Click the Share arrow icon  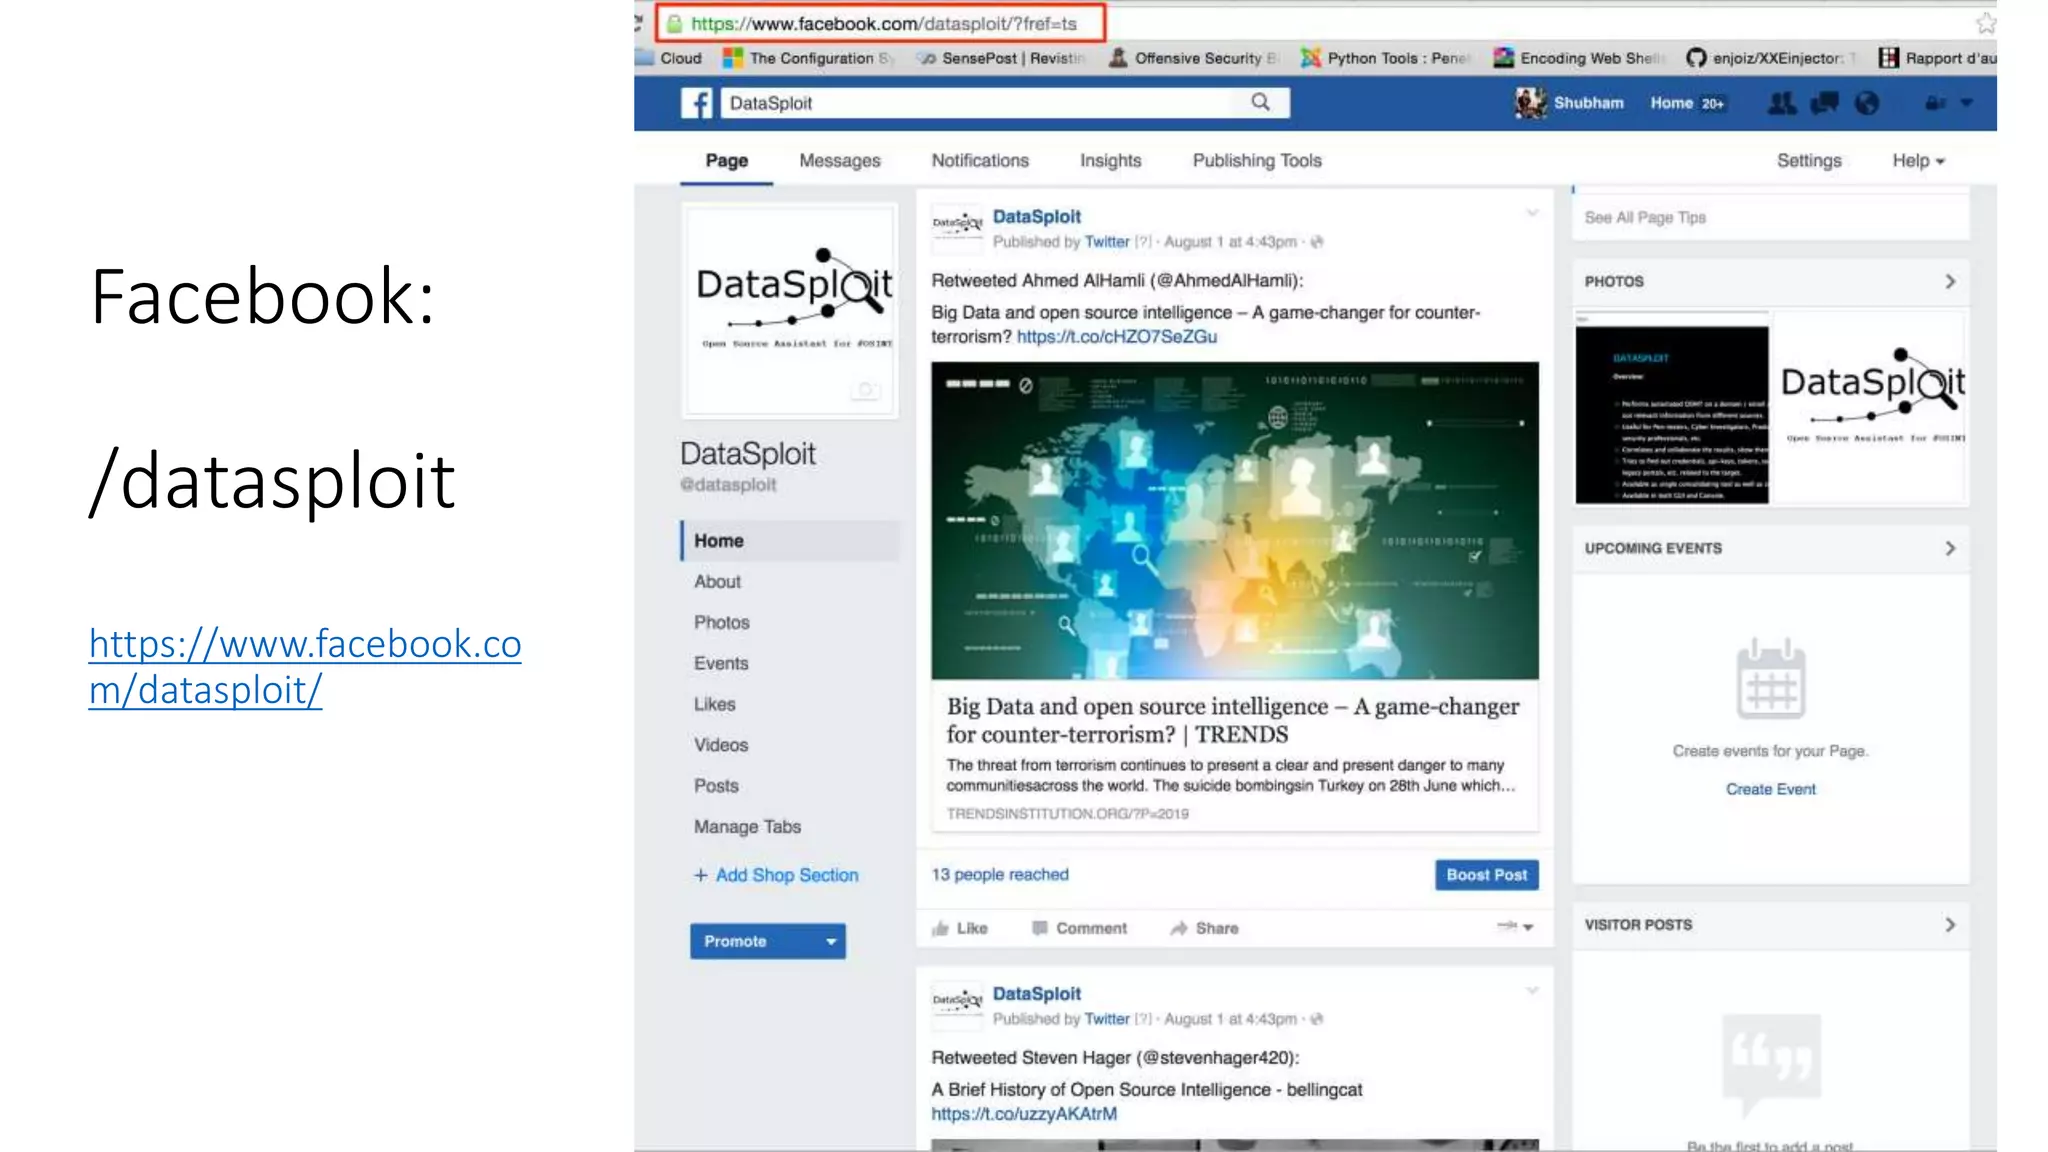point(1179,928)
